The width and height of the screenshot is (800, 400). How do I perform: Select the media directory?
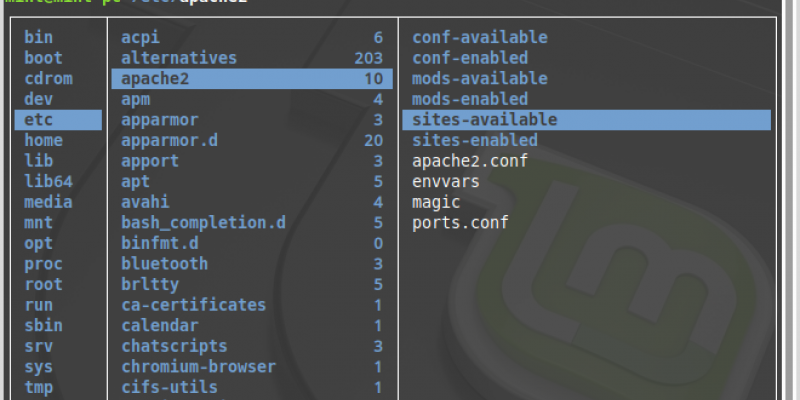pos(48,202)
